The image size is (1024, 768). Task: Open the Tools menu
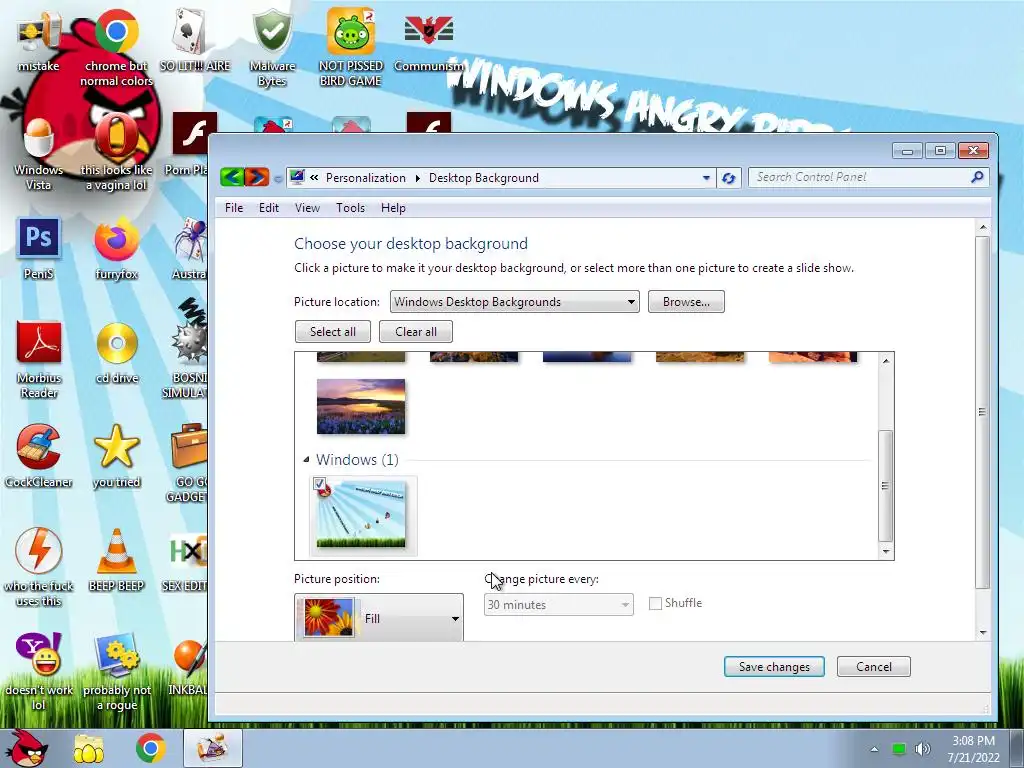(350, 208)
